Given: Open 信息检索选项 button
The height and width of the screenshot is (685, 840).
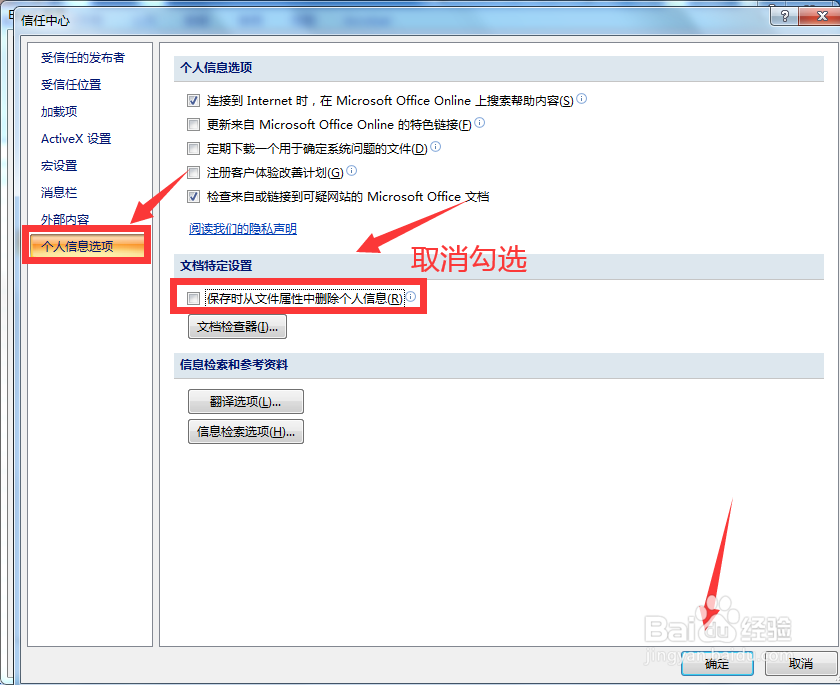Looking at the screenshot, I should pos(246,432).
